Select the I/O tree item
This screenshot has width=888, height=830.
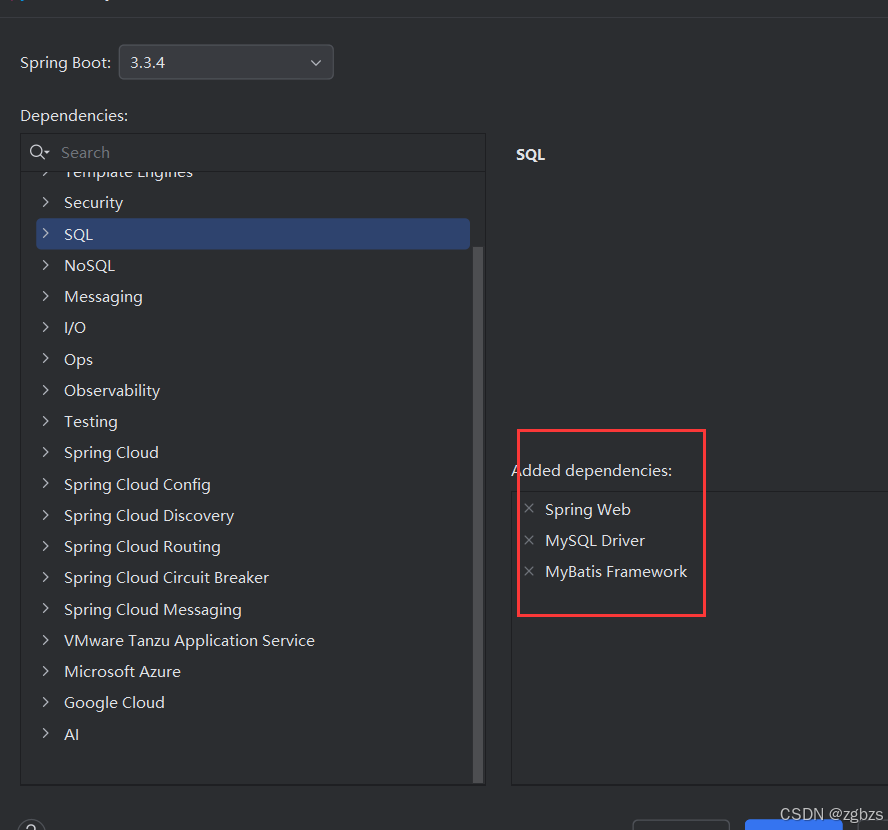pos(75,328)
